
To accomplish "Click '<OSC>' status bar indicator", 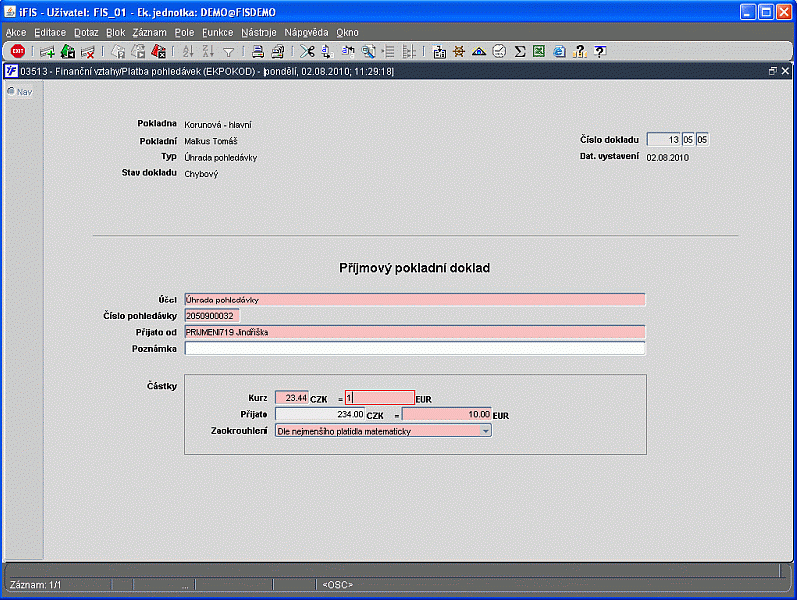I will click(x=338, y=585).
